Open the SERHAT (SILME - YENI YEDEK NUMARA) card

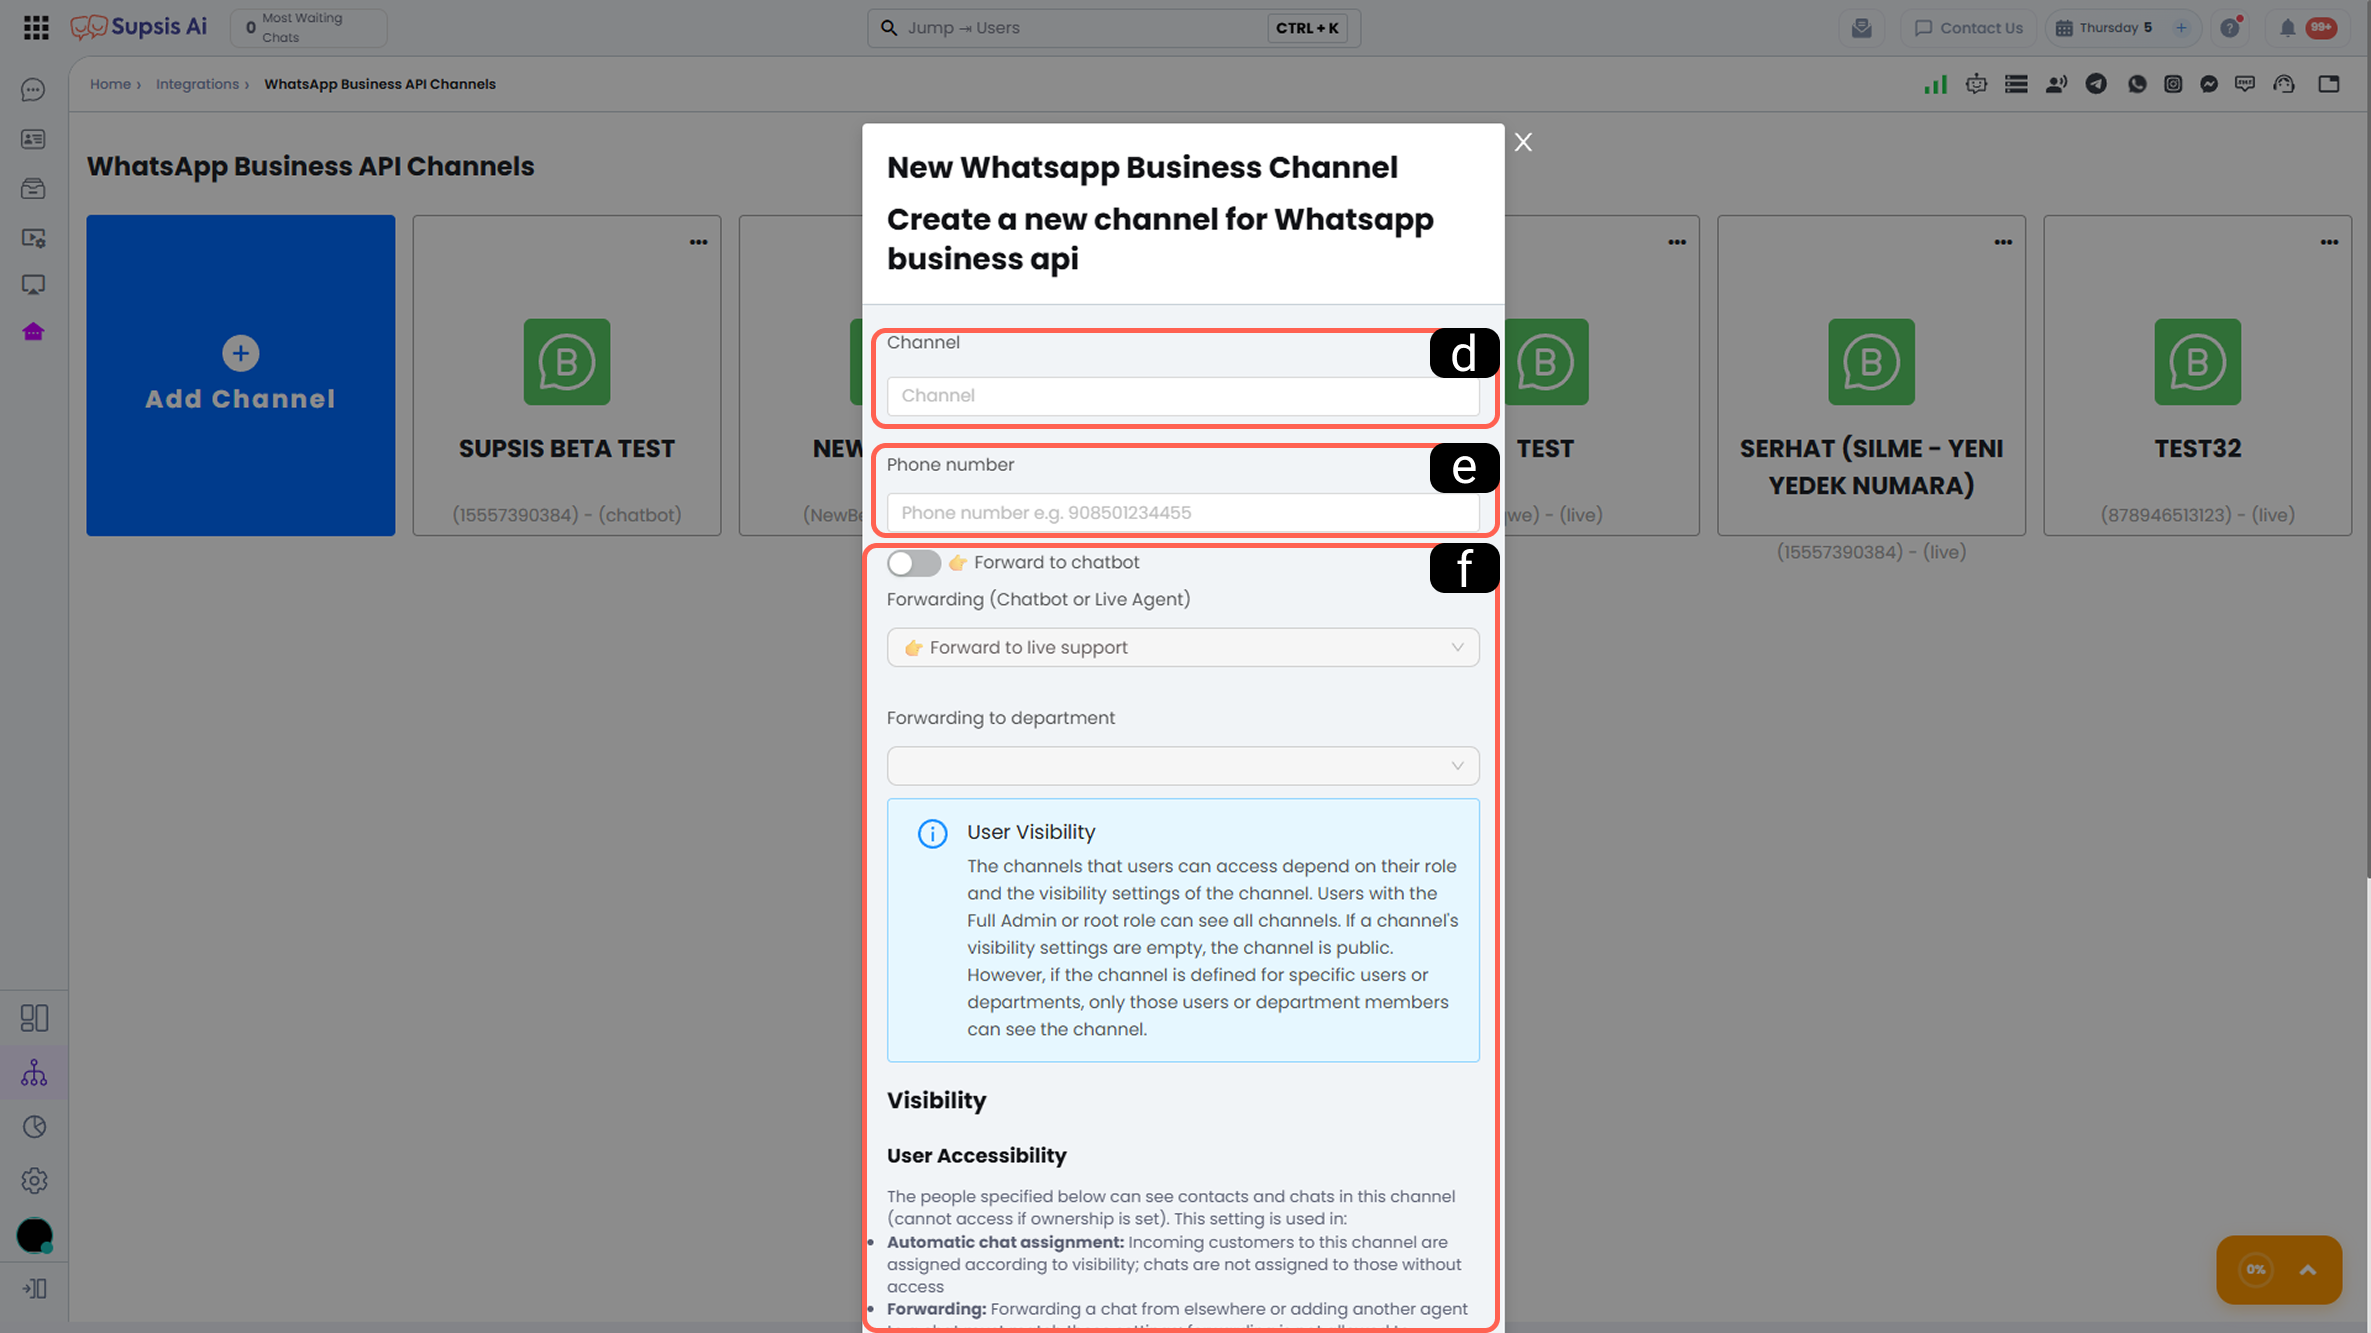1871,375
